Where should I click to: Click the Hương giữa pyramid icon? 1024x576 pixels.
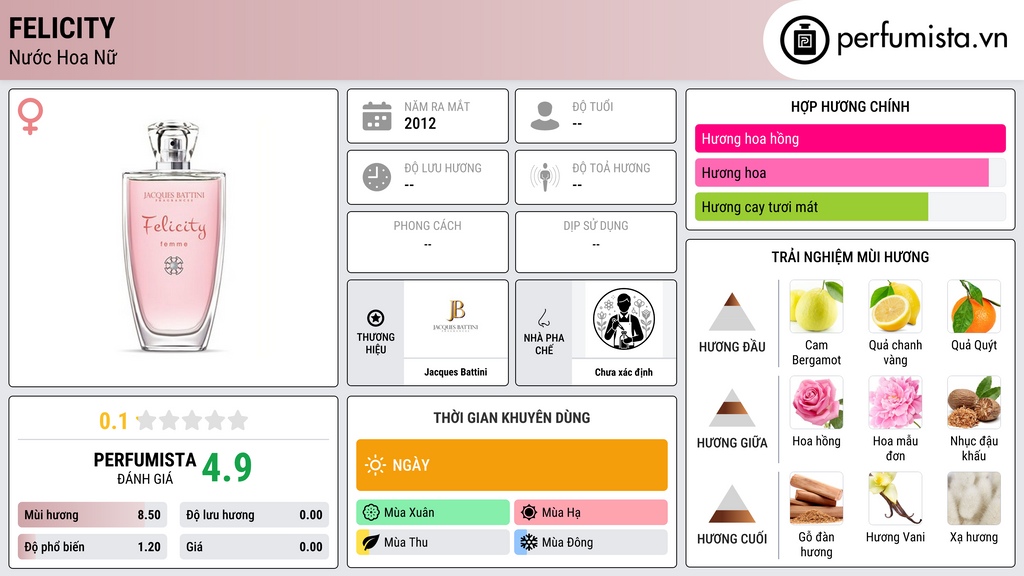point(732,408)
